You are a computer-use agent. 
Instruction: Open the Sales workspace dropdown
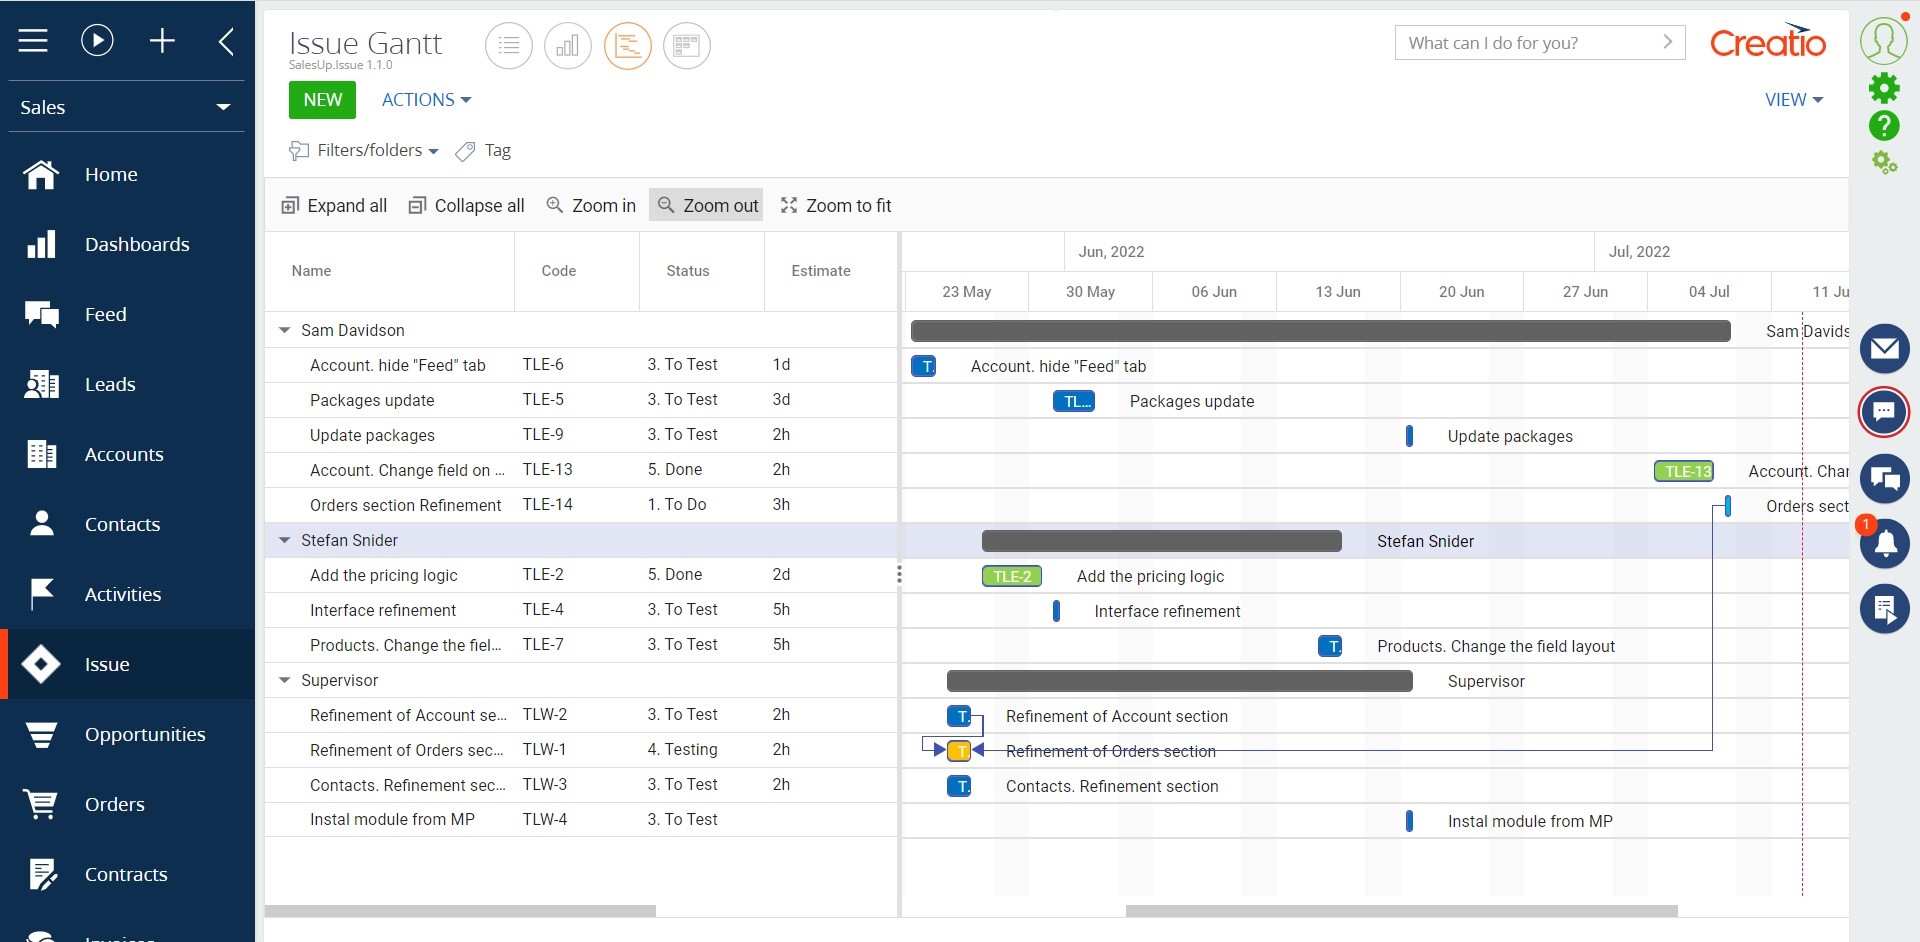point(222,107)
